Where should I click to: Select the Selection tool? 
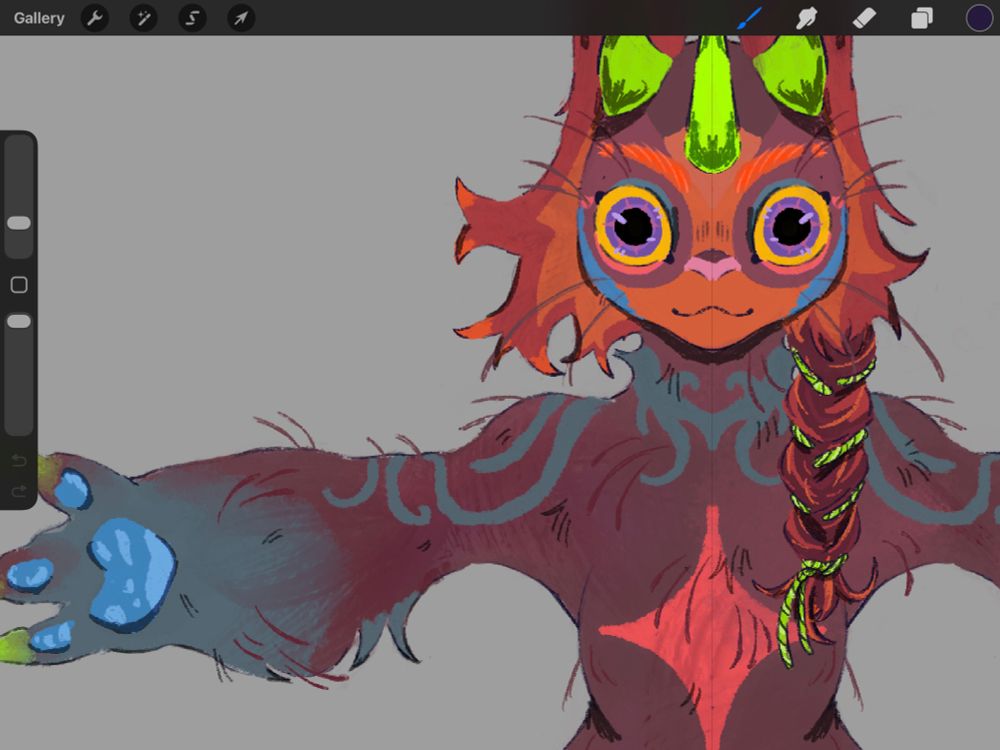191,17
